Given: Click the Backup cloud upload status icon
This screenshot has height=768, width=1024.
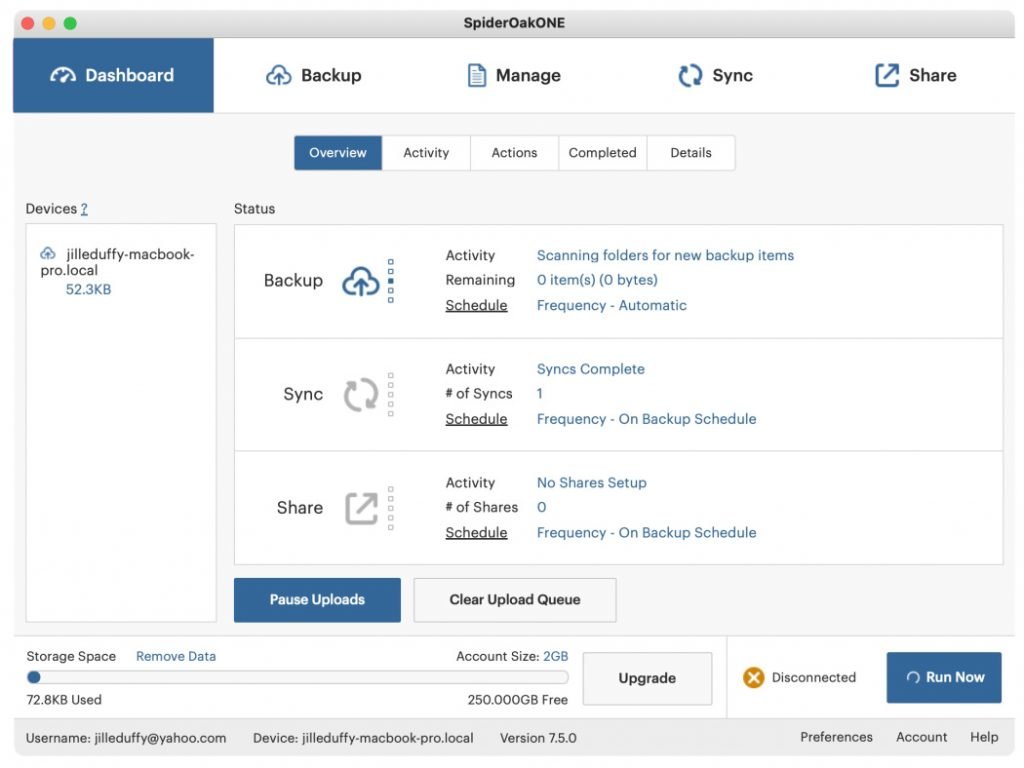Looking at the screenshot, I should point(360,281).
